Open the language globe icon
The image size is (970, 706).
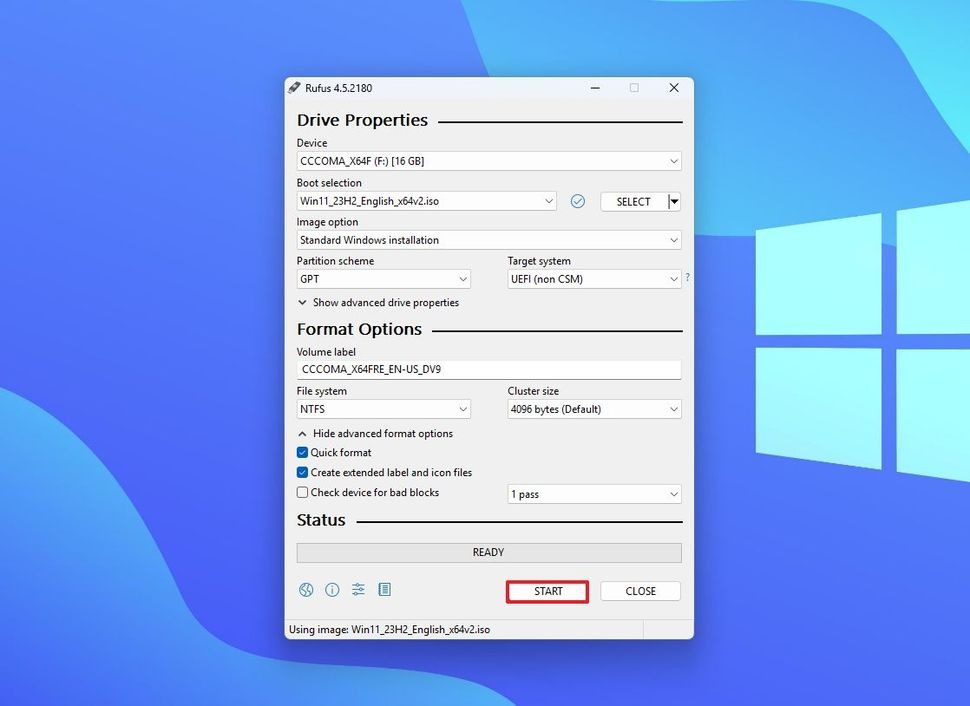pyautogui.click(x=306, y=590)
